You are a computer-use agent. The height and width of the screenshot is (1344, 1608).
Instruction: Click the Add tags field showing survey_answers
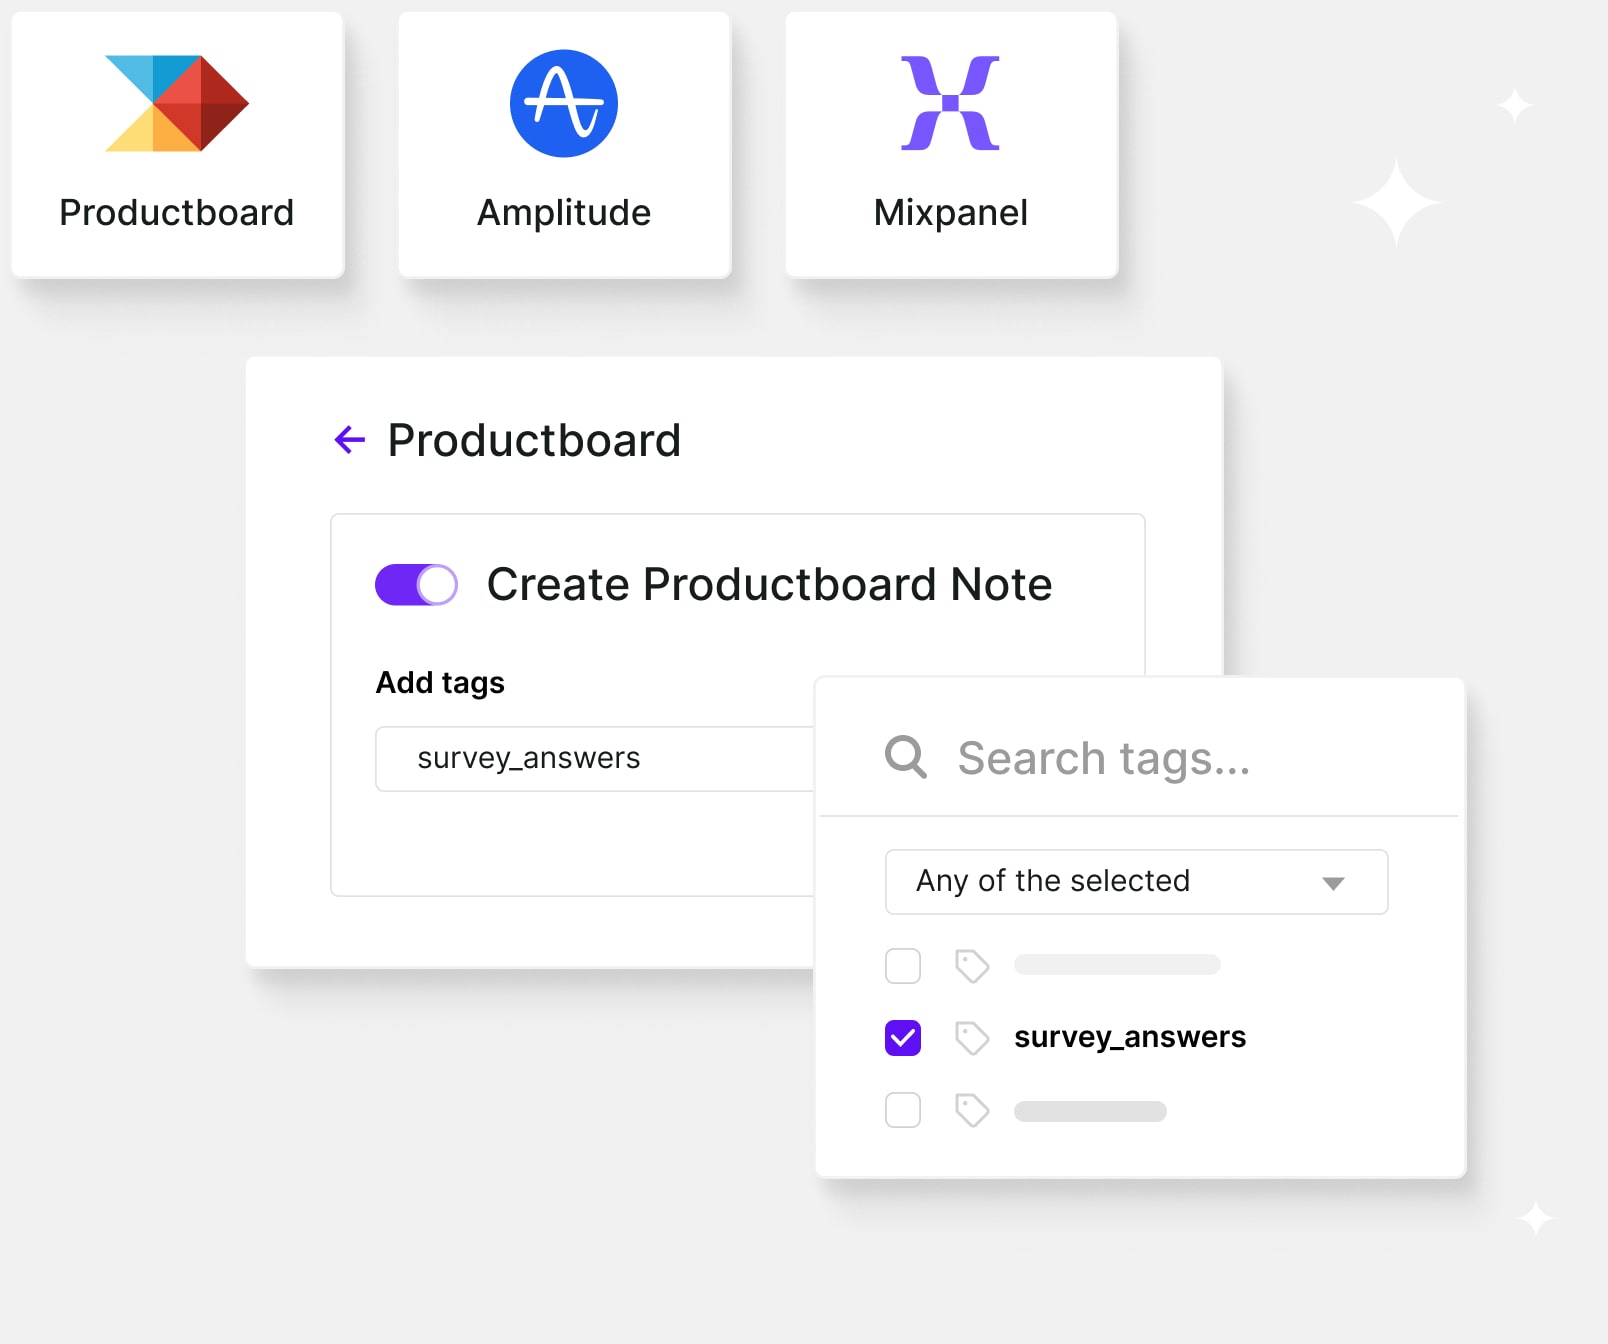click(x=596, y=759)
